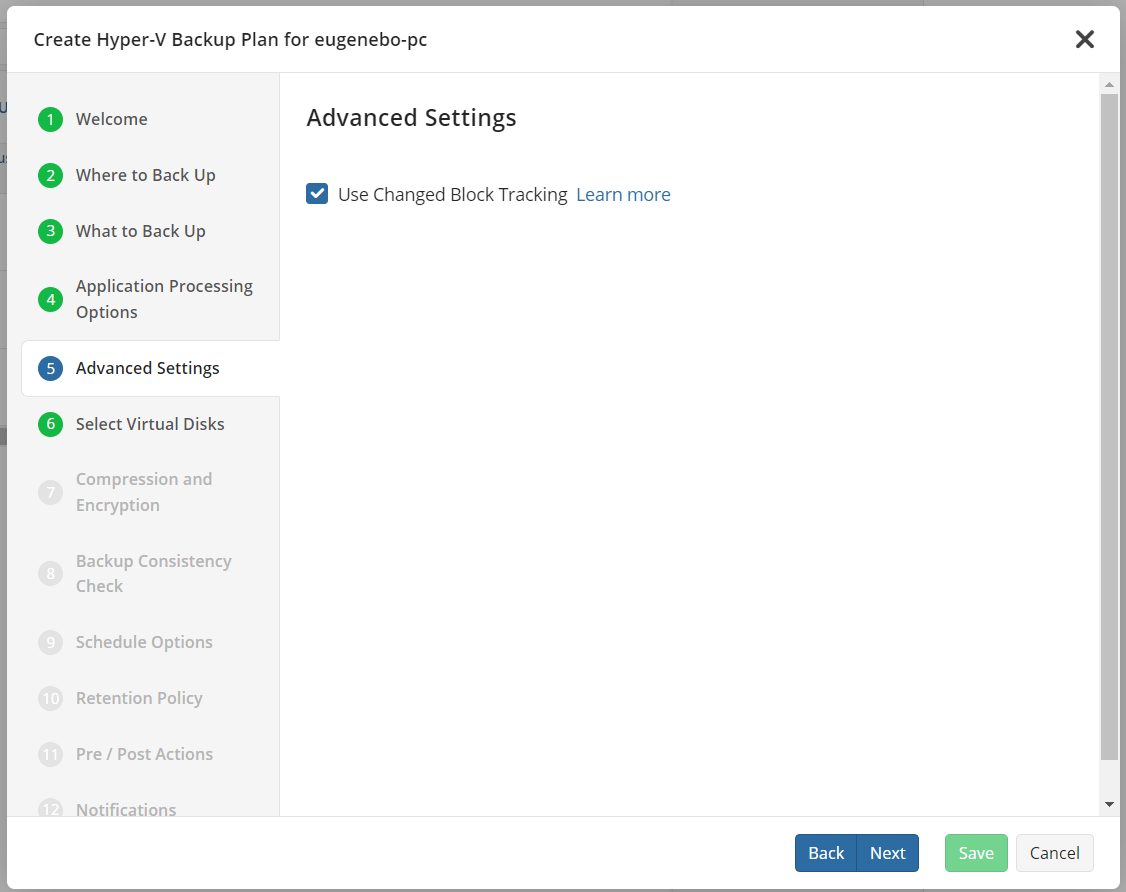The width and height of the screenshot is (1126, 892).
Task: Click the numbered circle 3 beside What to Back Up
Action: point(50,231)
